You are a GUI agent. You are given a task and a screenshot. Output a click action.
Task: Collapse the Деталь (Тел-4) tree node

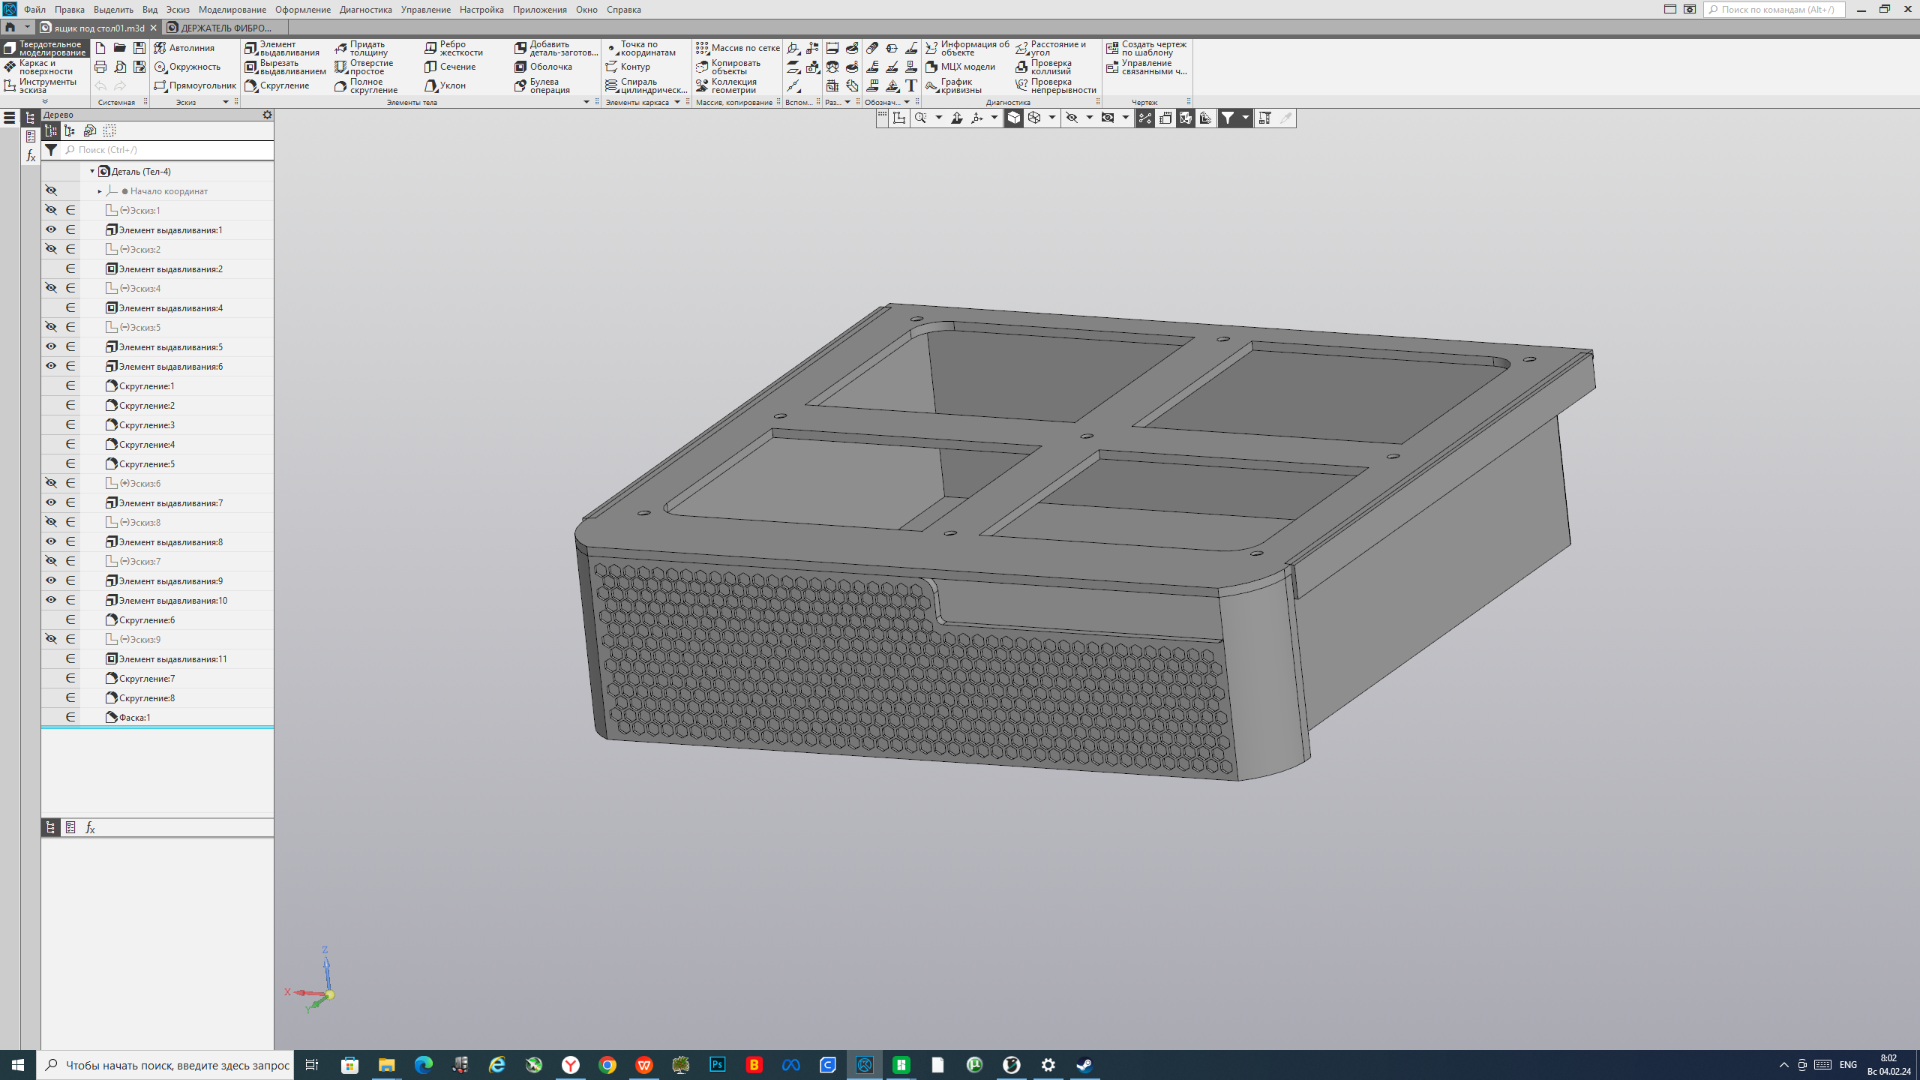(x=92, y=171)
